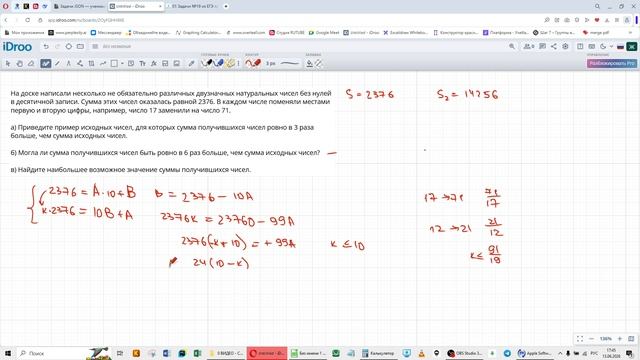
Task: Open Windows Start menu
Action: 7,353
